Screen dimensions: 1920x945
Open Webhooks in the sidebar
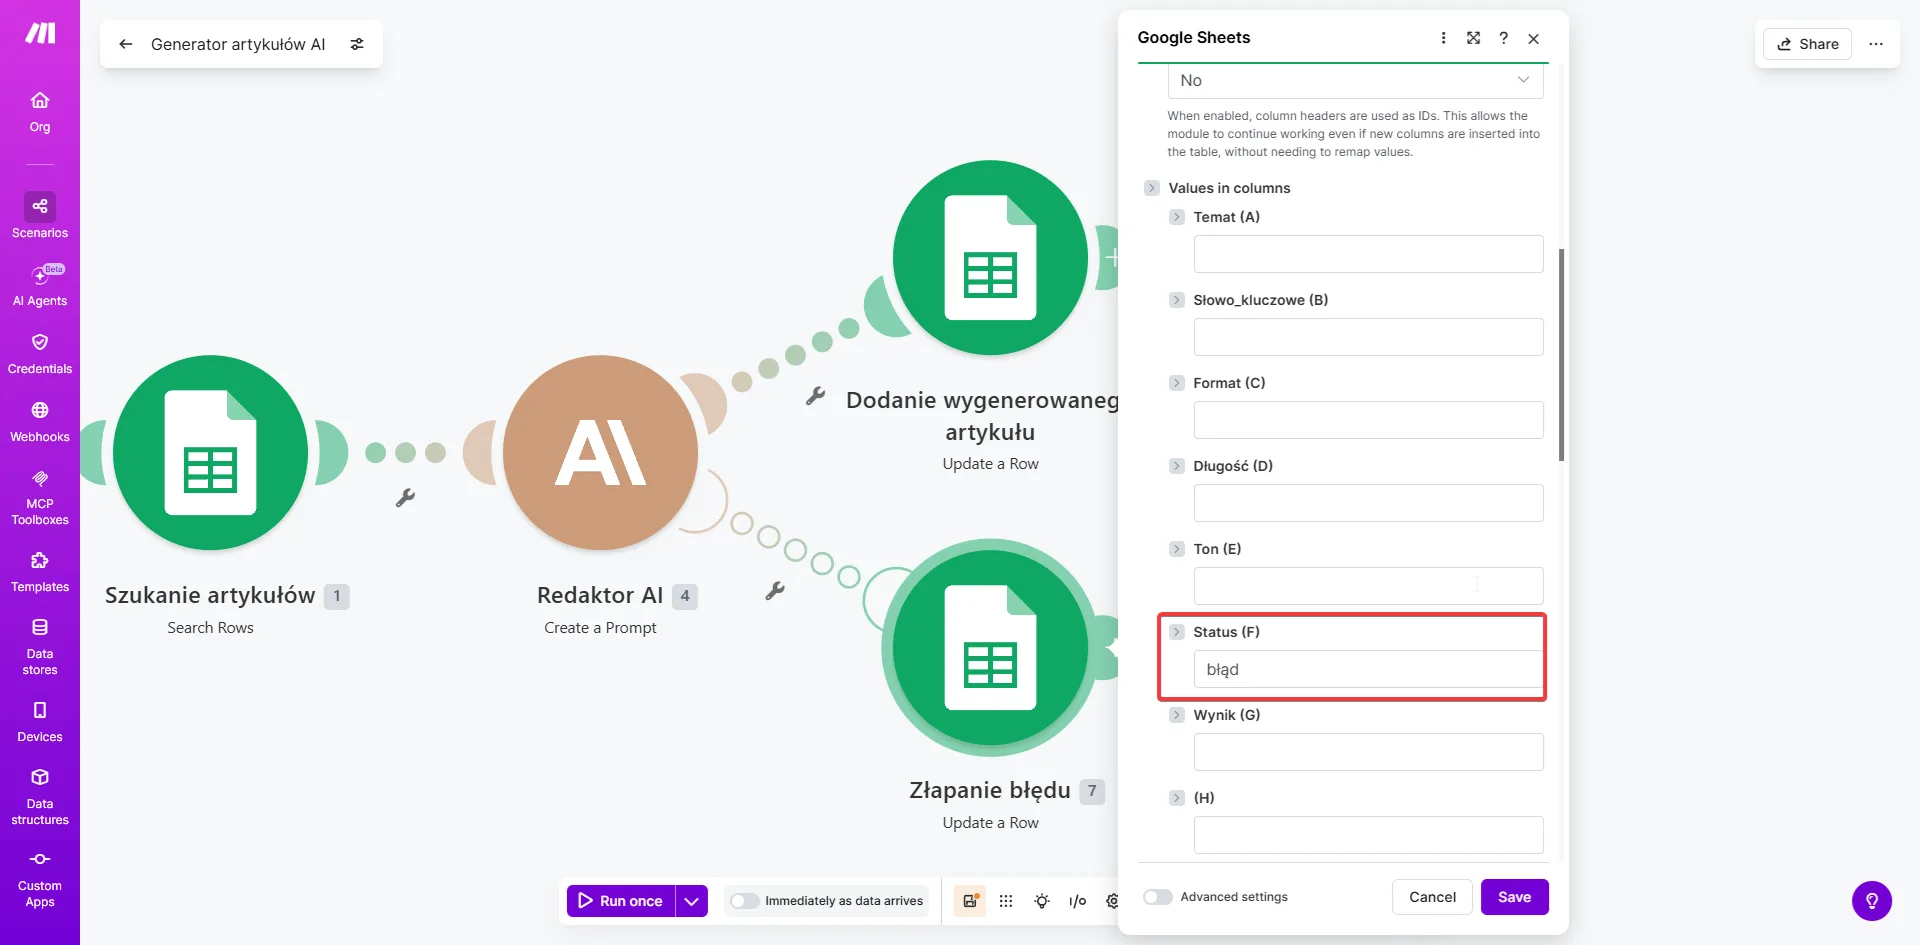click(40, 422)
